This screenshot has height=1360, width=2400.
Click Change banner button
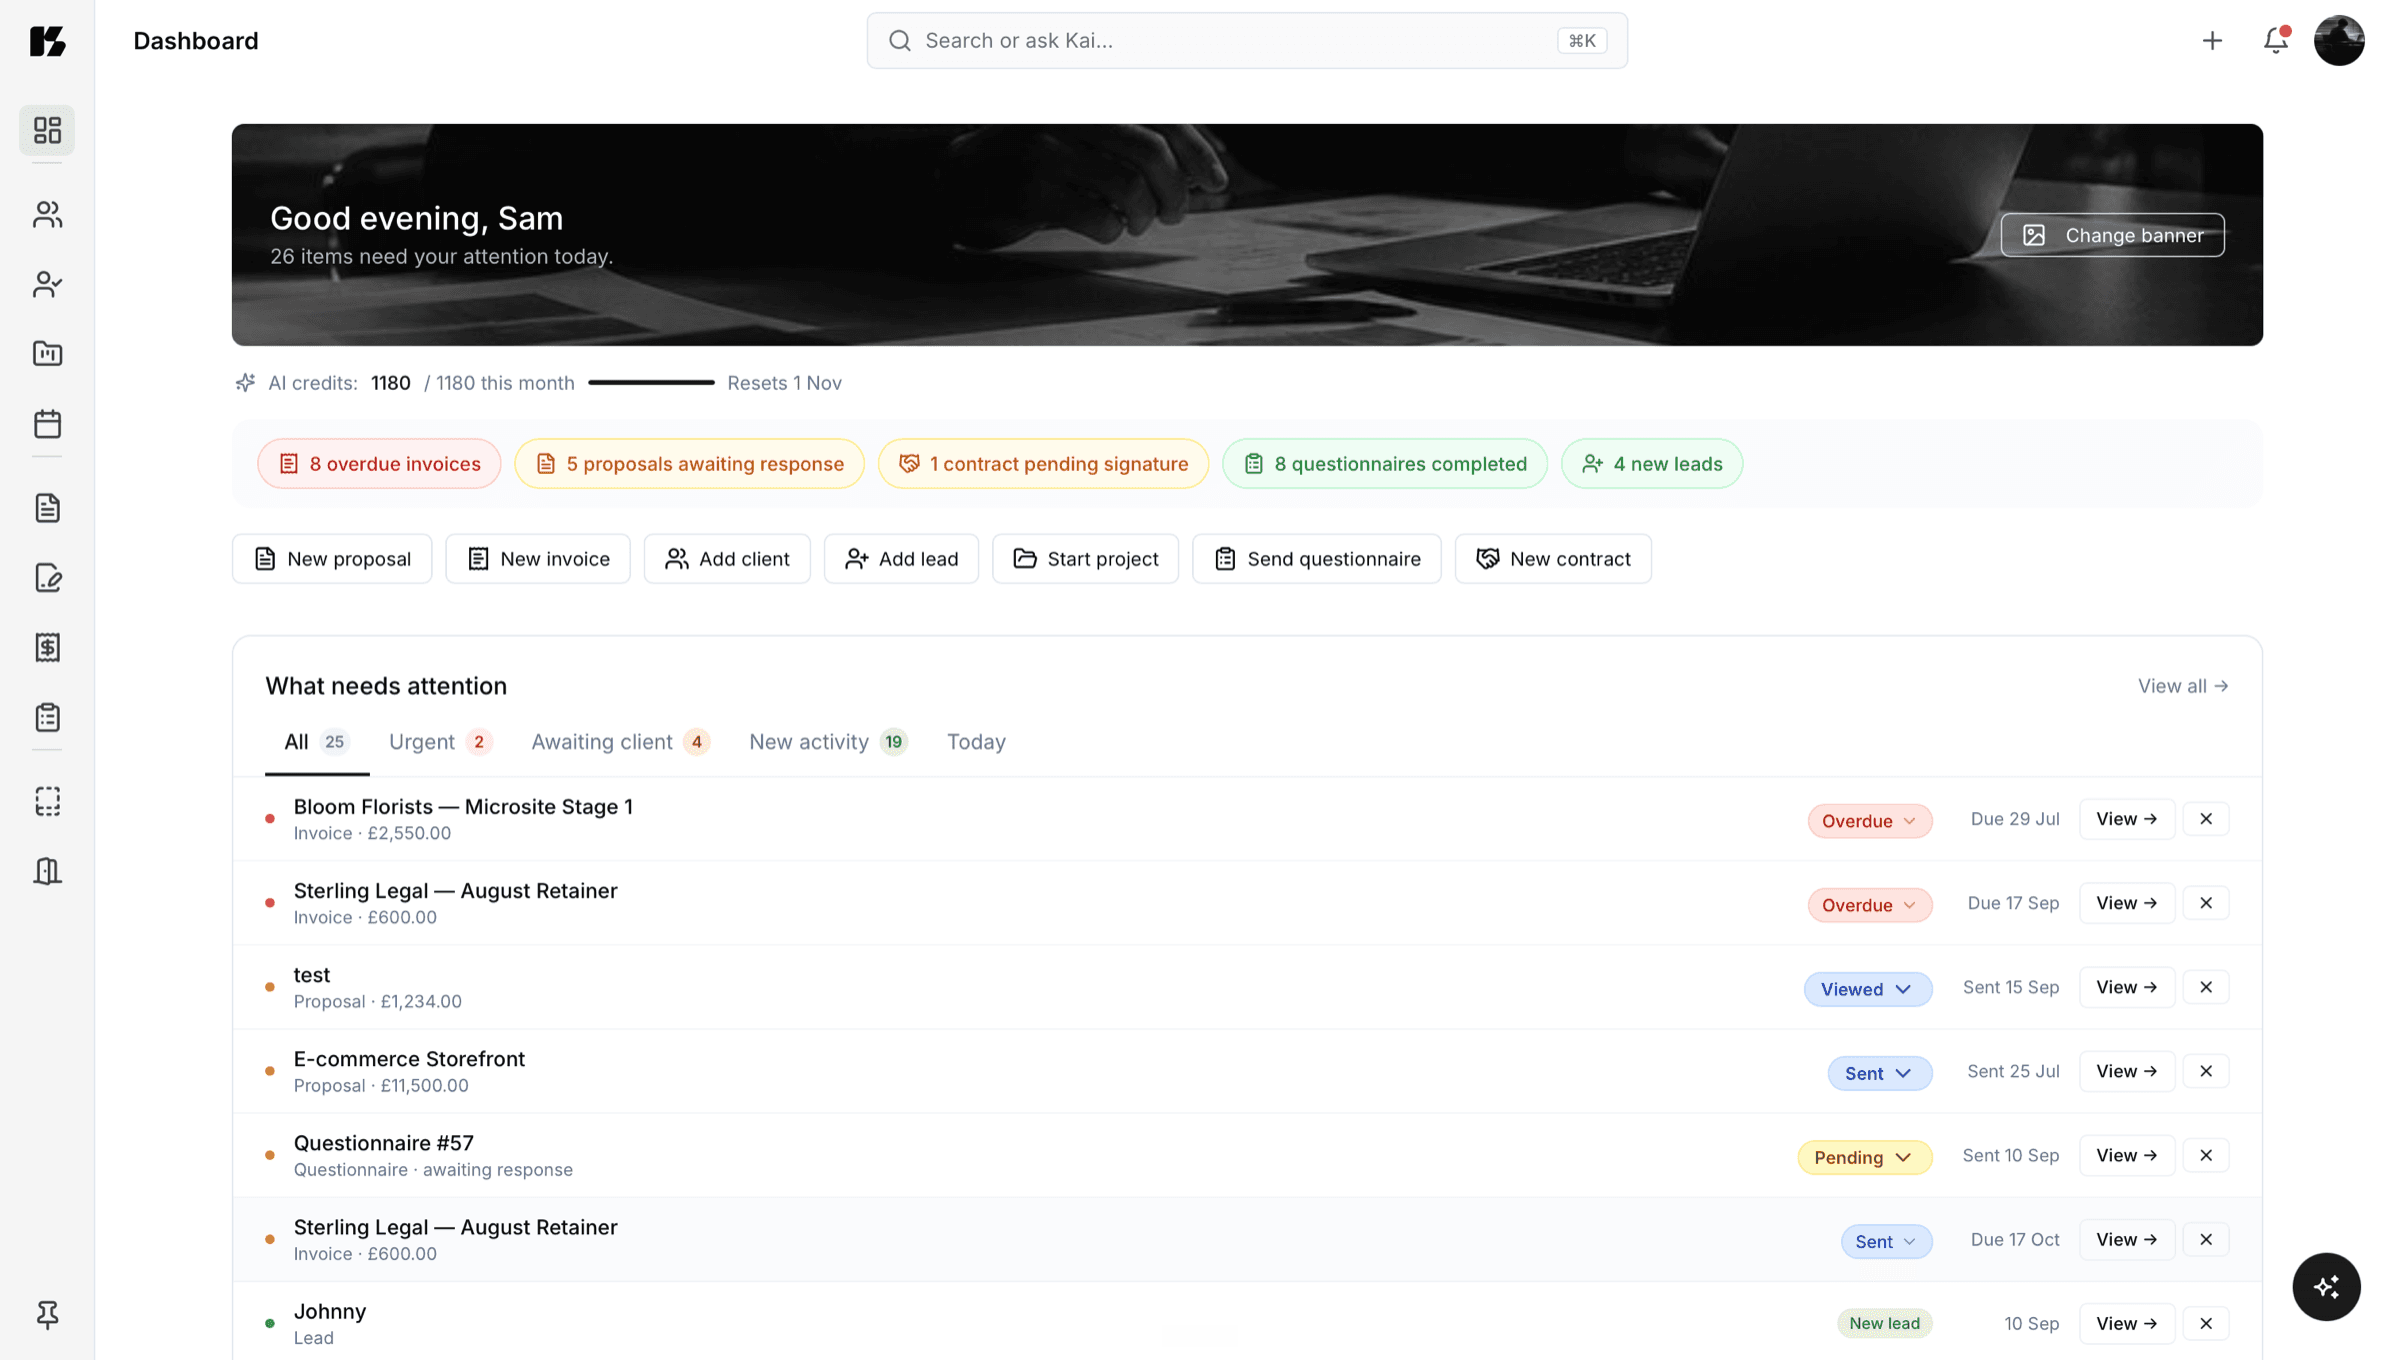(2112, 235)
